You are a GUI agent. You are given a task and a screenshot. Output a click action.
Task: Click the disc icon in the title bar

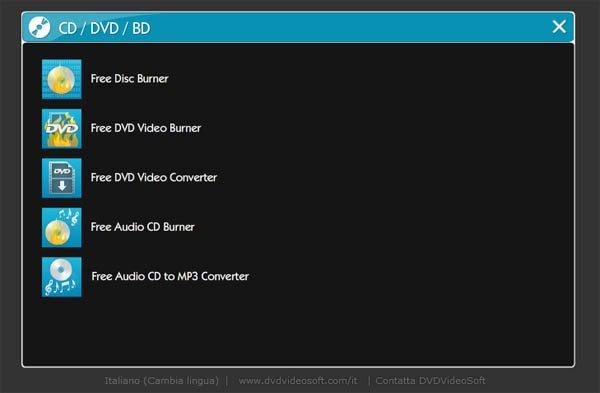click(39, 28)
